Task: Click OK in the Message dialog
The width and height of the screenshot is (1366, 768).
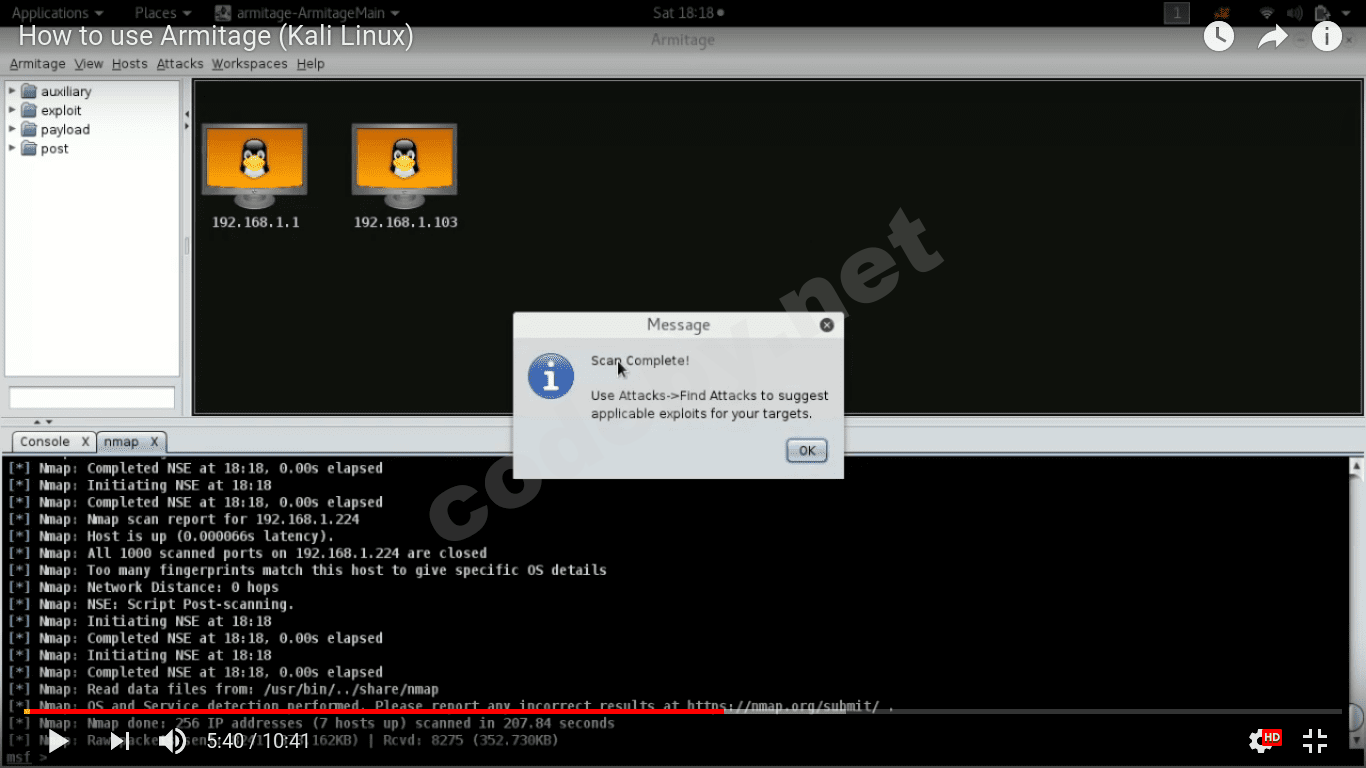Action: click(x=807, y=451)
